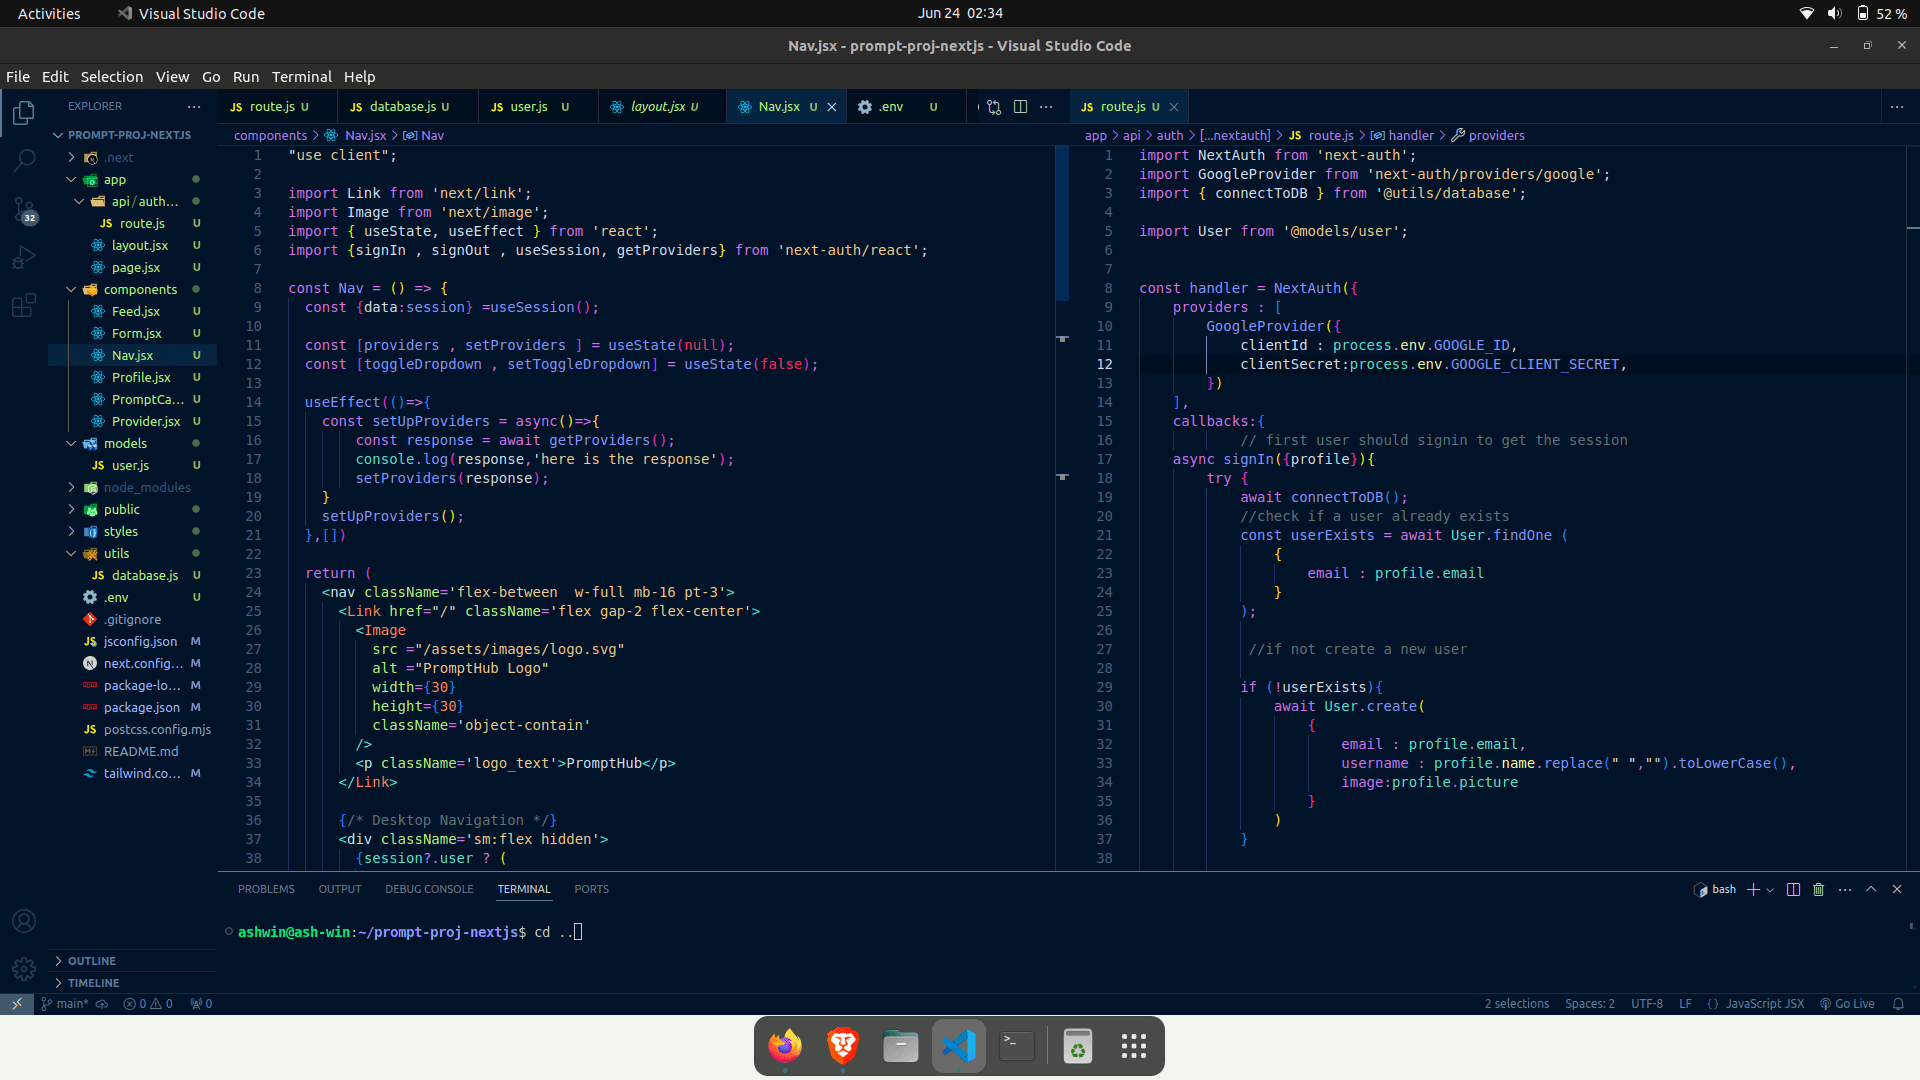Click the Accounts icon above settings

(x=23, y=921)
